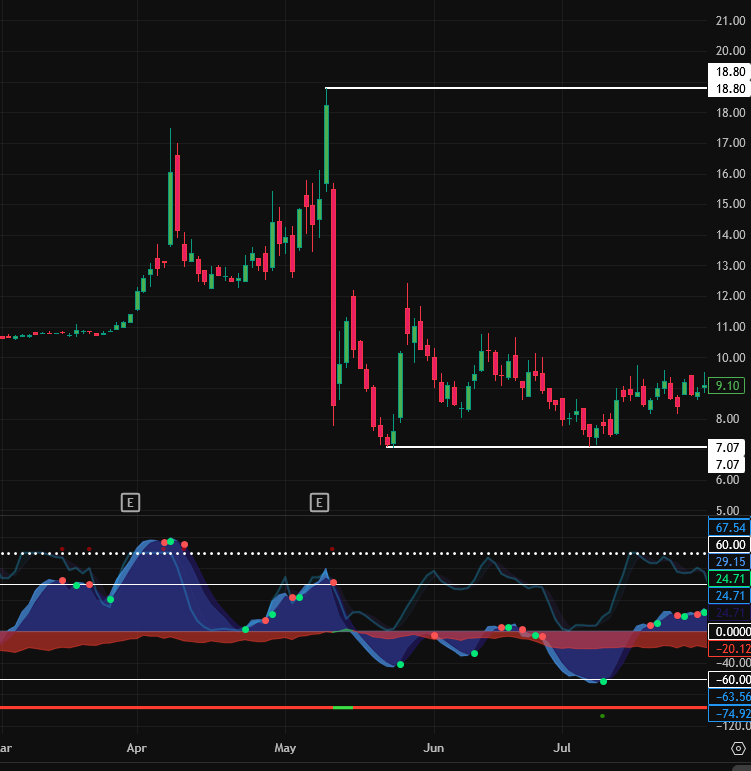Click the 13.00 price axis label

(x=730, y=266)
